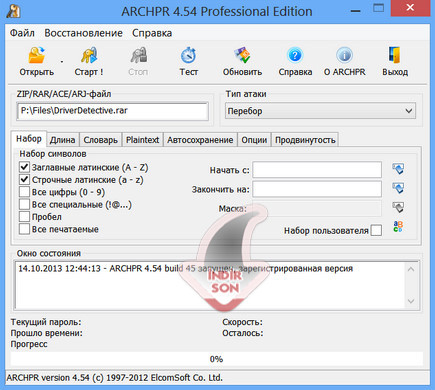The image size is (435, 390).
Task: Enable Все цифры (0 - 9) checkbox
Action: (24, 192)
